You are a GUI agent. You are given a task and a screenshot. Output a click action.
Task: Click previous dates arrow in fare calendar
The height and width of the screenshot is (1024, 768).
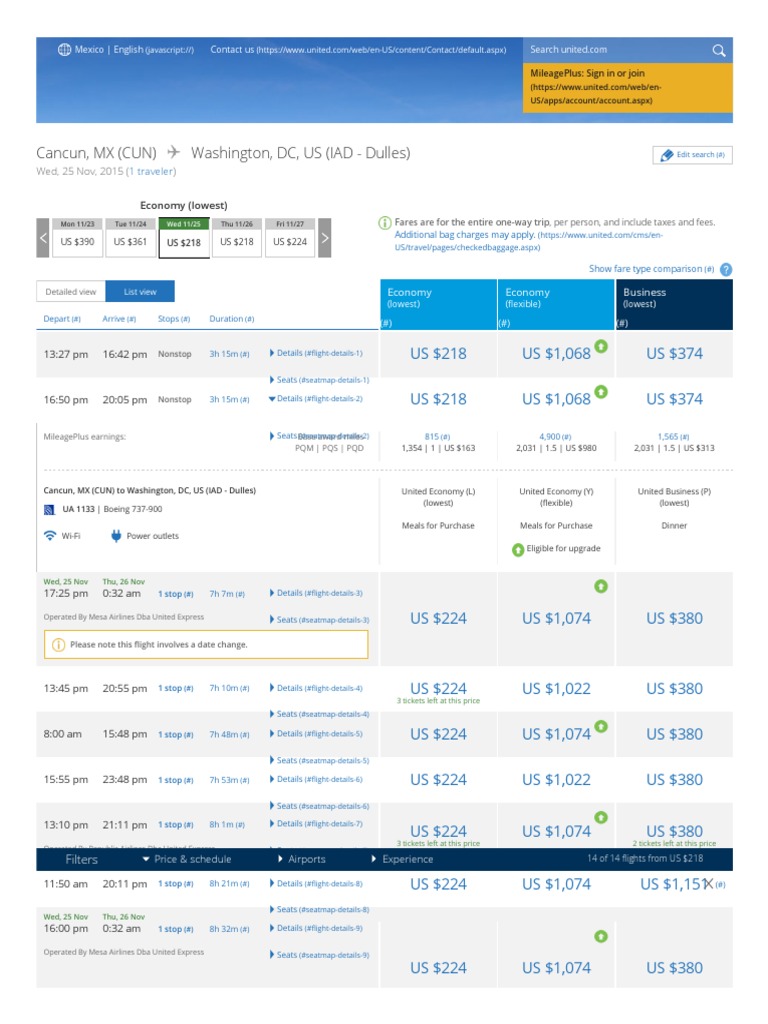tap(43, 240)
